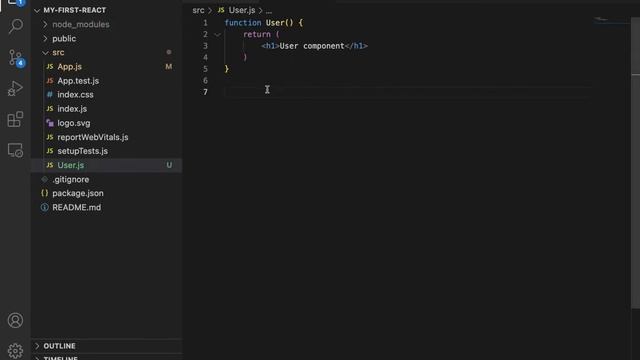Open the Manage gear icon
This screenshot has width=640, height=360.
15,351
